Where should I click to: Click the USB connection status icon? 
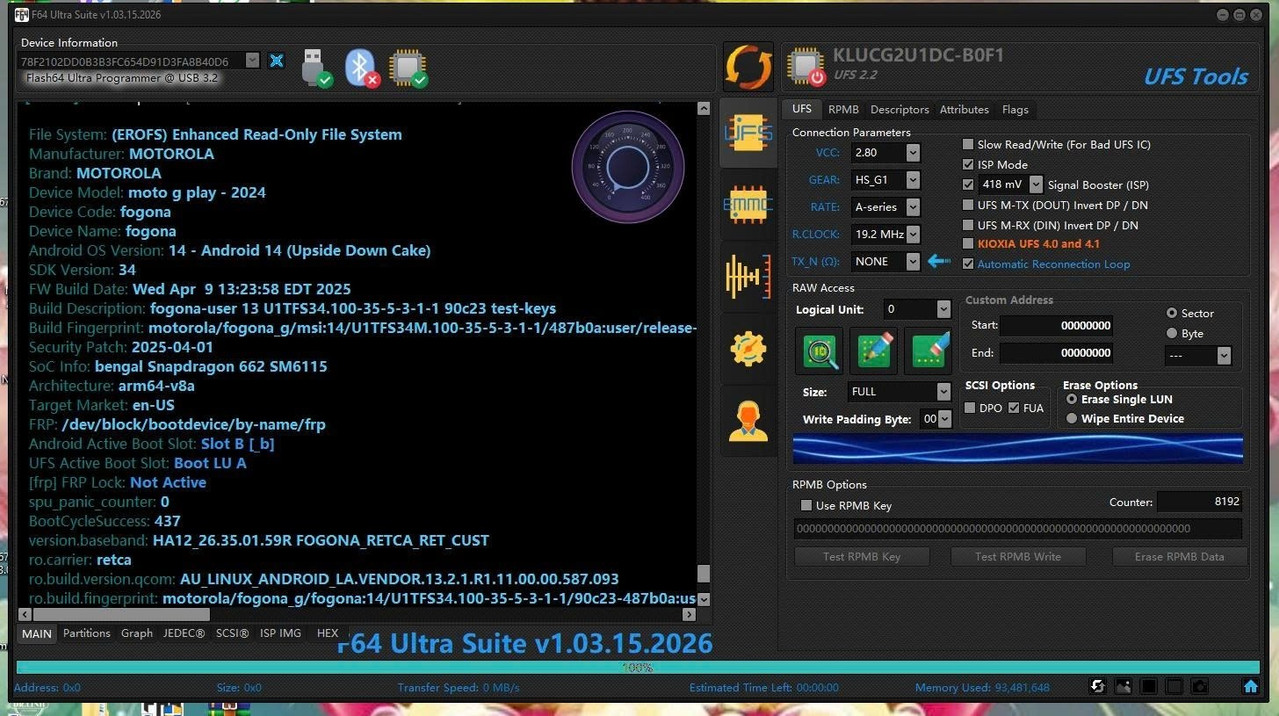point(316,68)
